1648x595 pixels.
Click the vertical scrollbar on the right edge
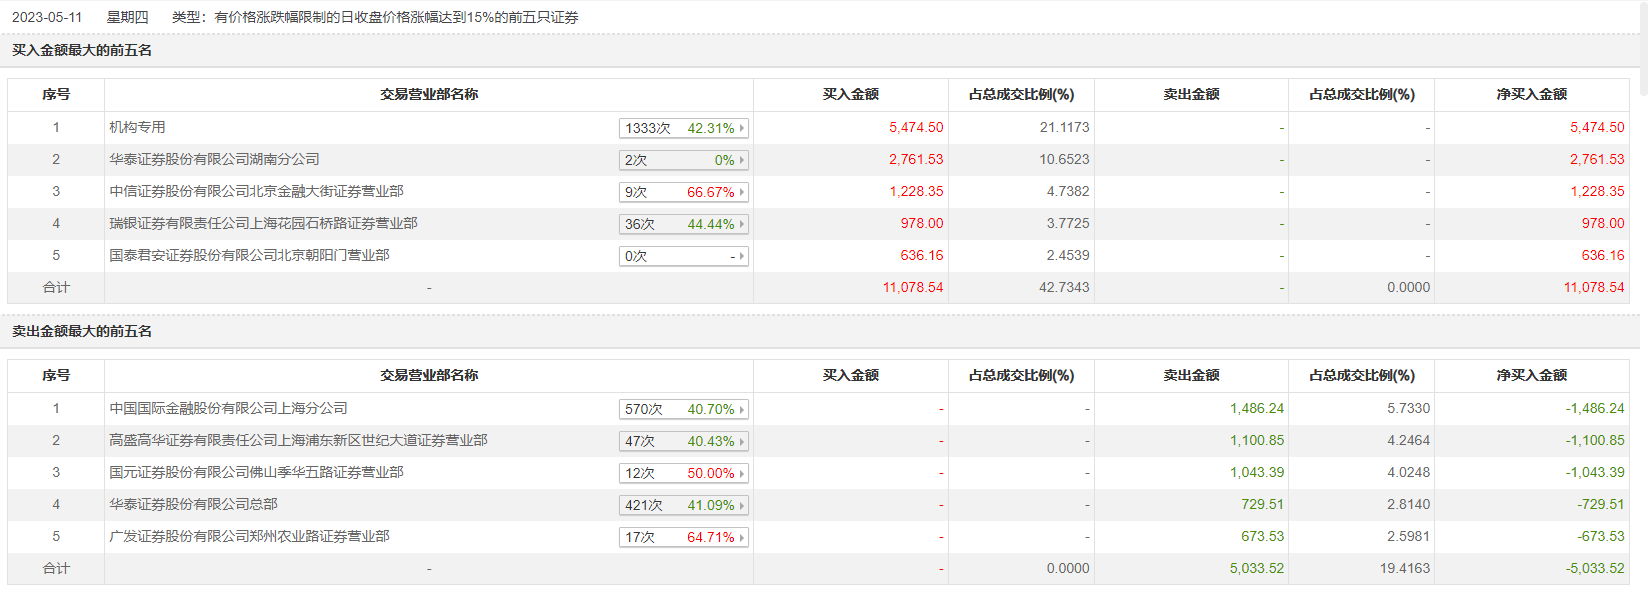tap(1643, 50)
